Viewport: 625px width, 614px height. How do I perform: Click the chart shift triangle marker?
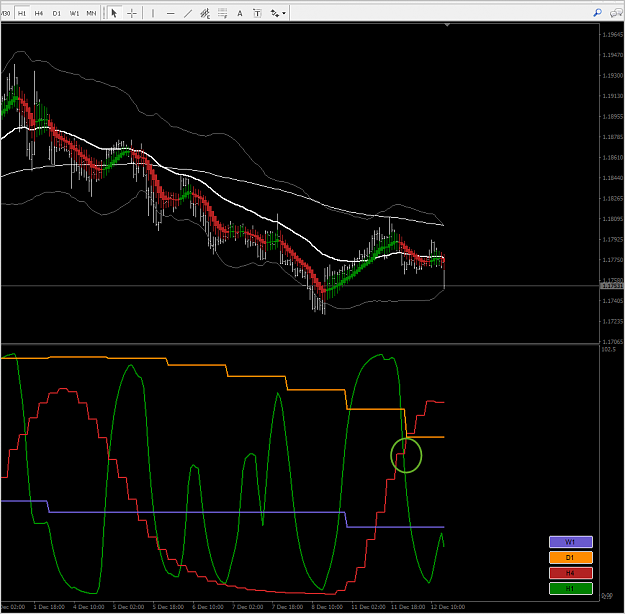[x=447, y=25]
